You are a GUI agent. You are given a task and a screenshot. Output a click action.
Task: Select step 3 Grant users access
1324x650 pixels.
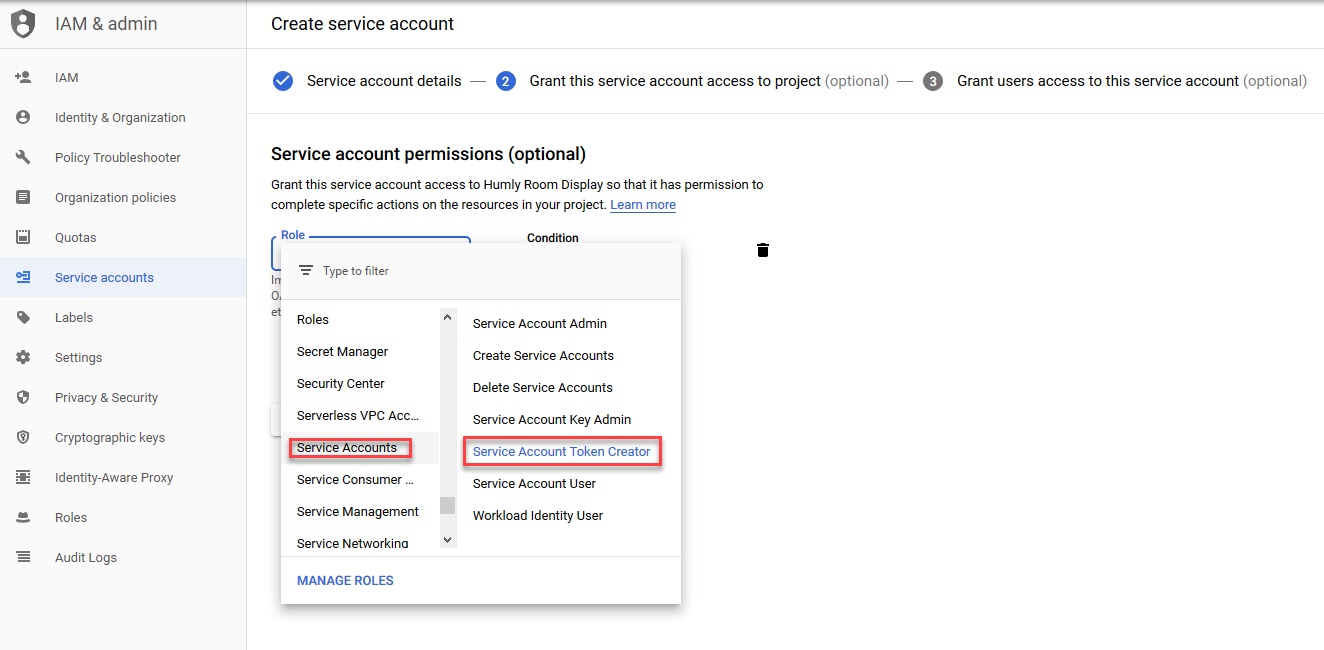[932, 81]
